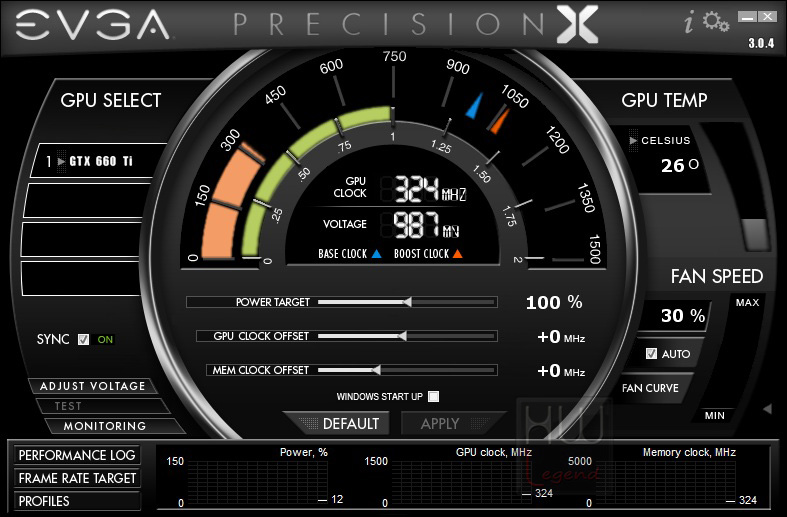Switch to Performance Log
787x517 pixels.
(x=77, y=455)
